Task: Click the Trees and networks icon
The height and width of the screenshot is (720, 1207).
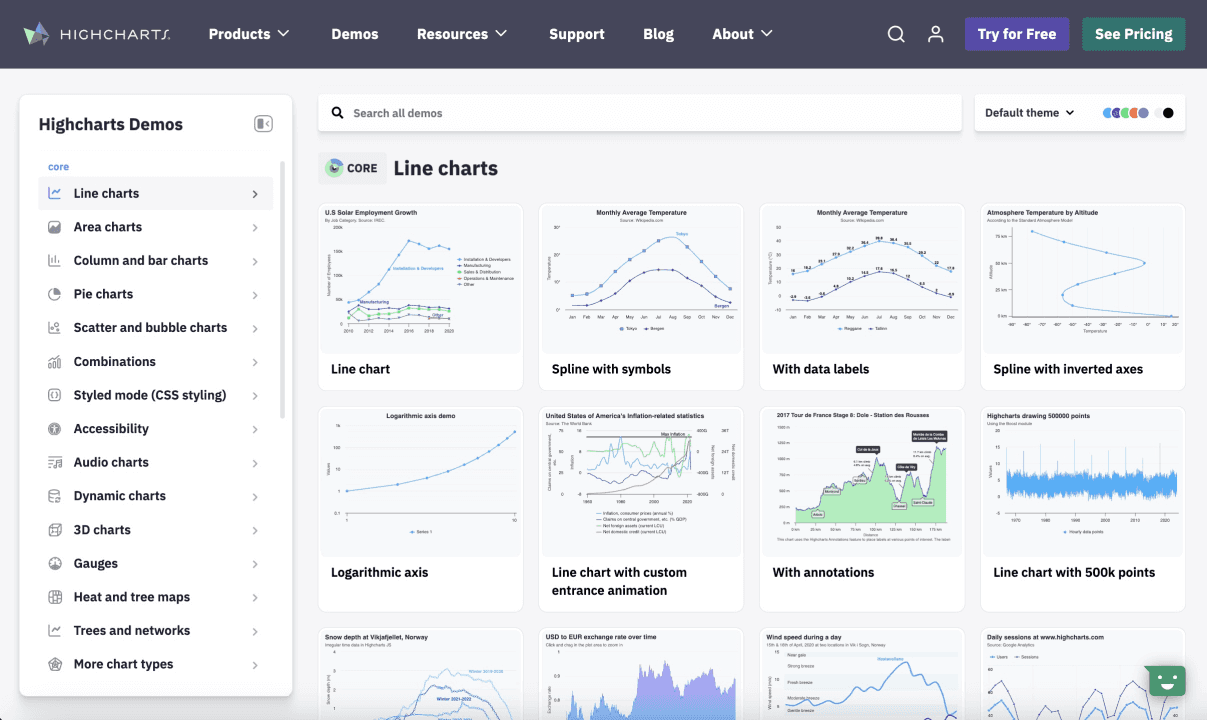Action: pyautogui.click(x=55, y=631)
